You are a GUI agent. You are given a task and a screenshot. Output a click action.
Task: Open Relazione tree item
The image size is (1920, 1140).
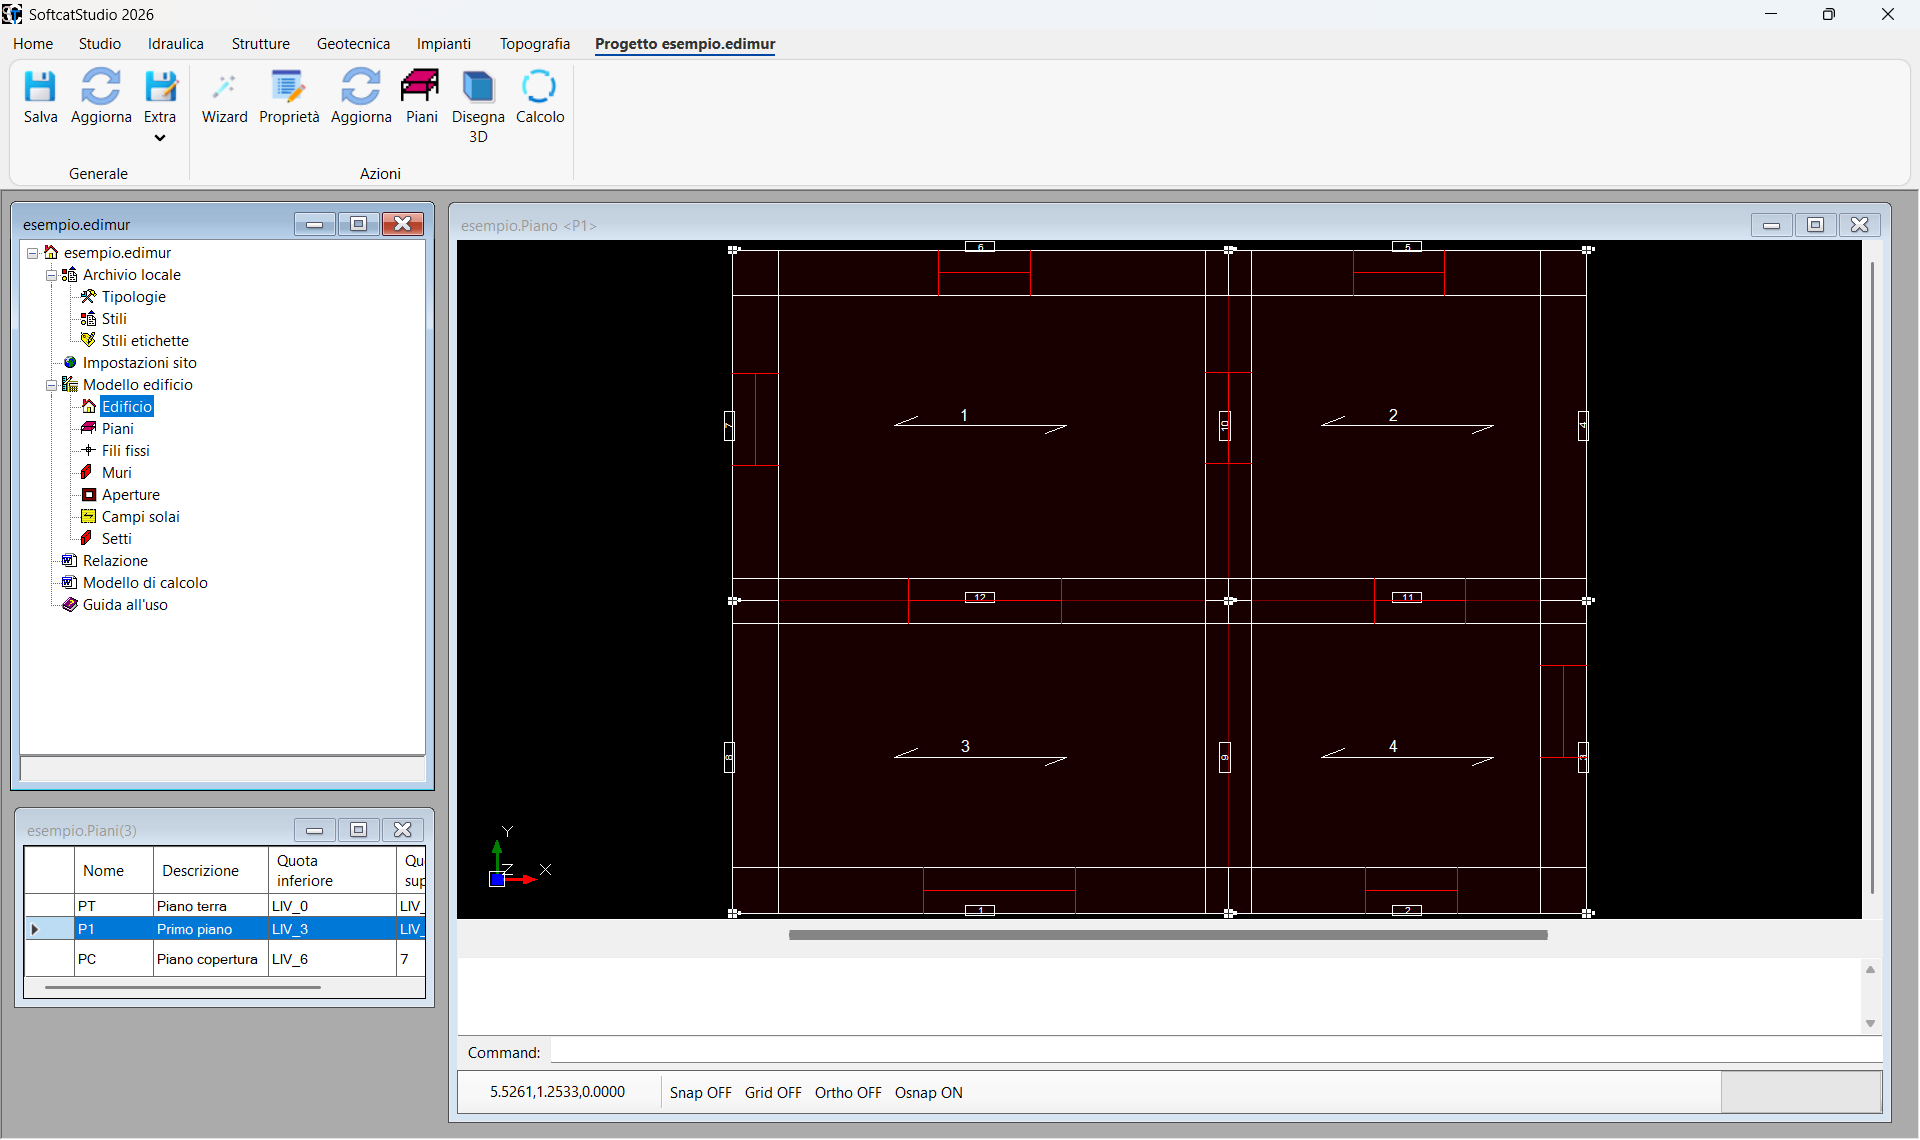coord(115,561)
